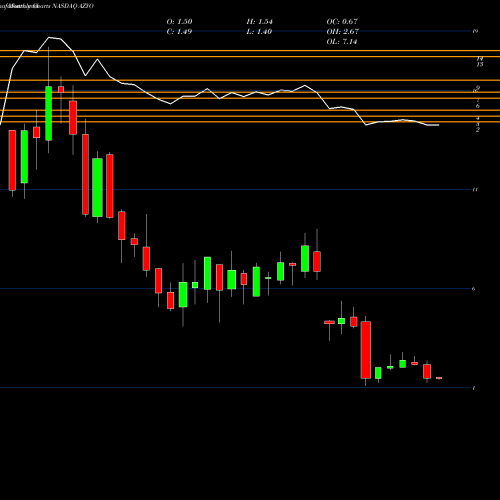500x500 pixels.
Task: Select the open price O: 1.50
Action: [x=179, y=22]
